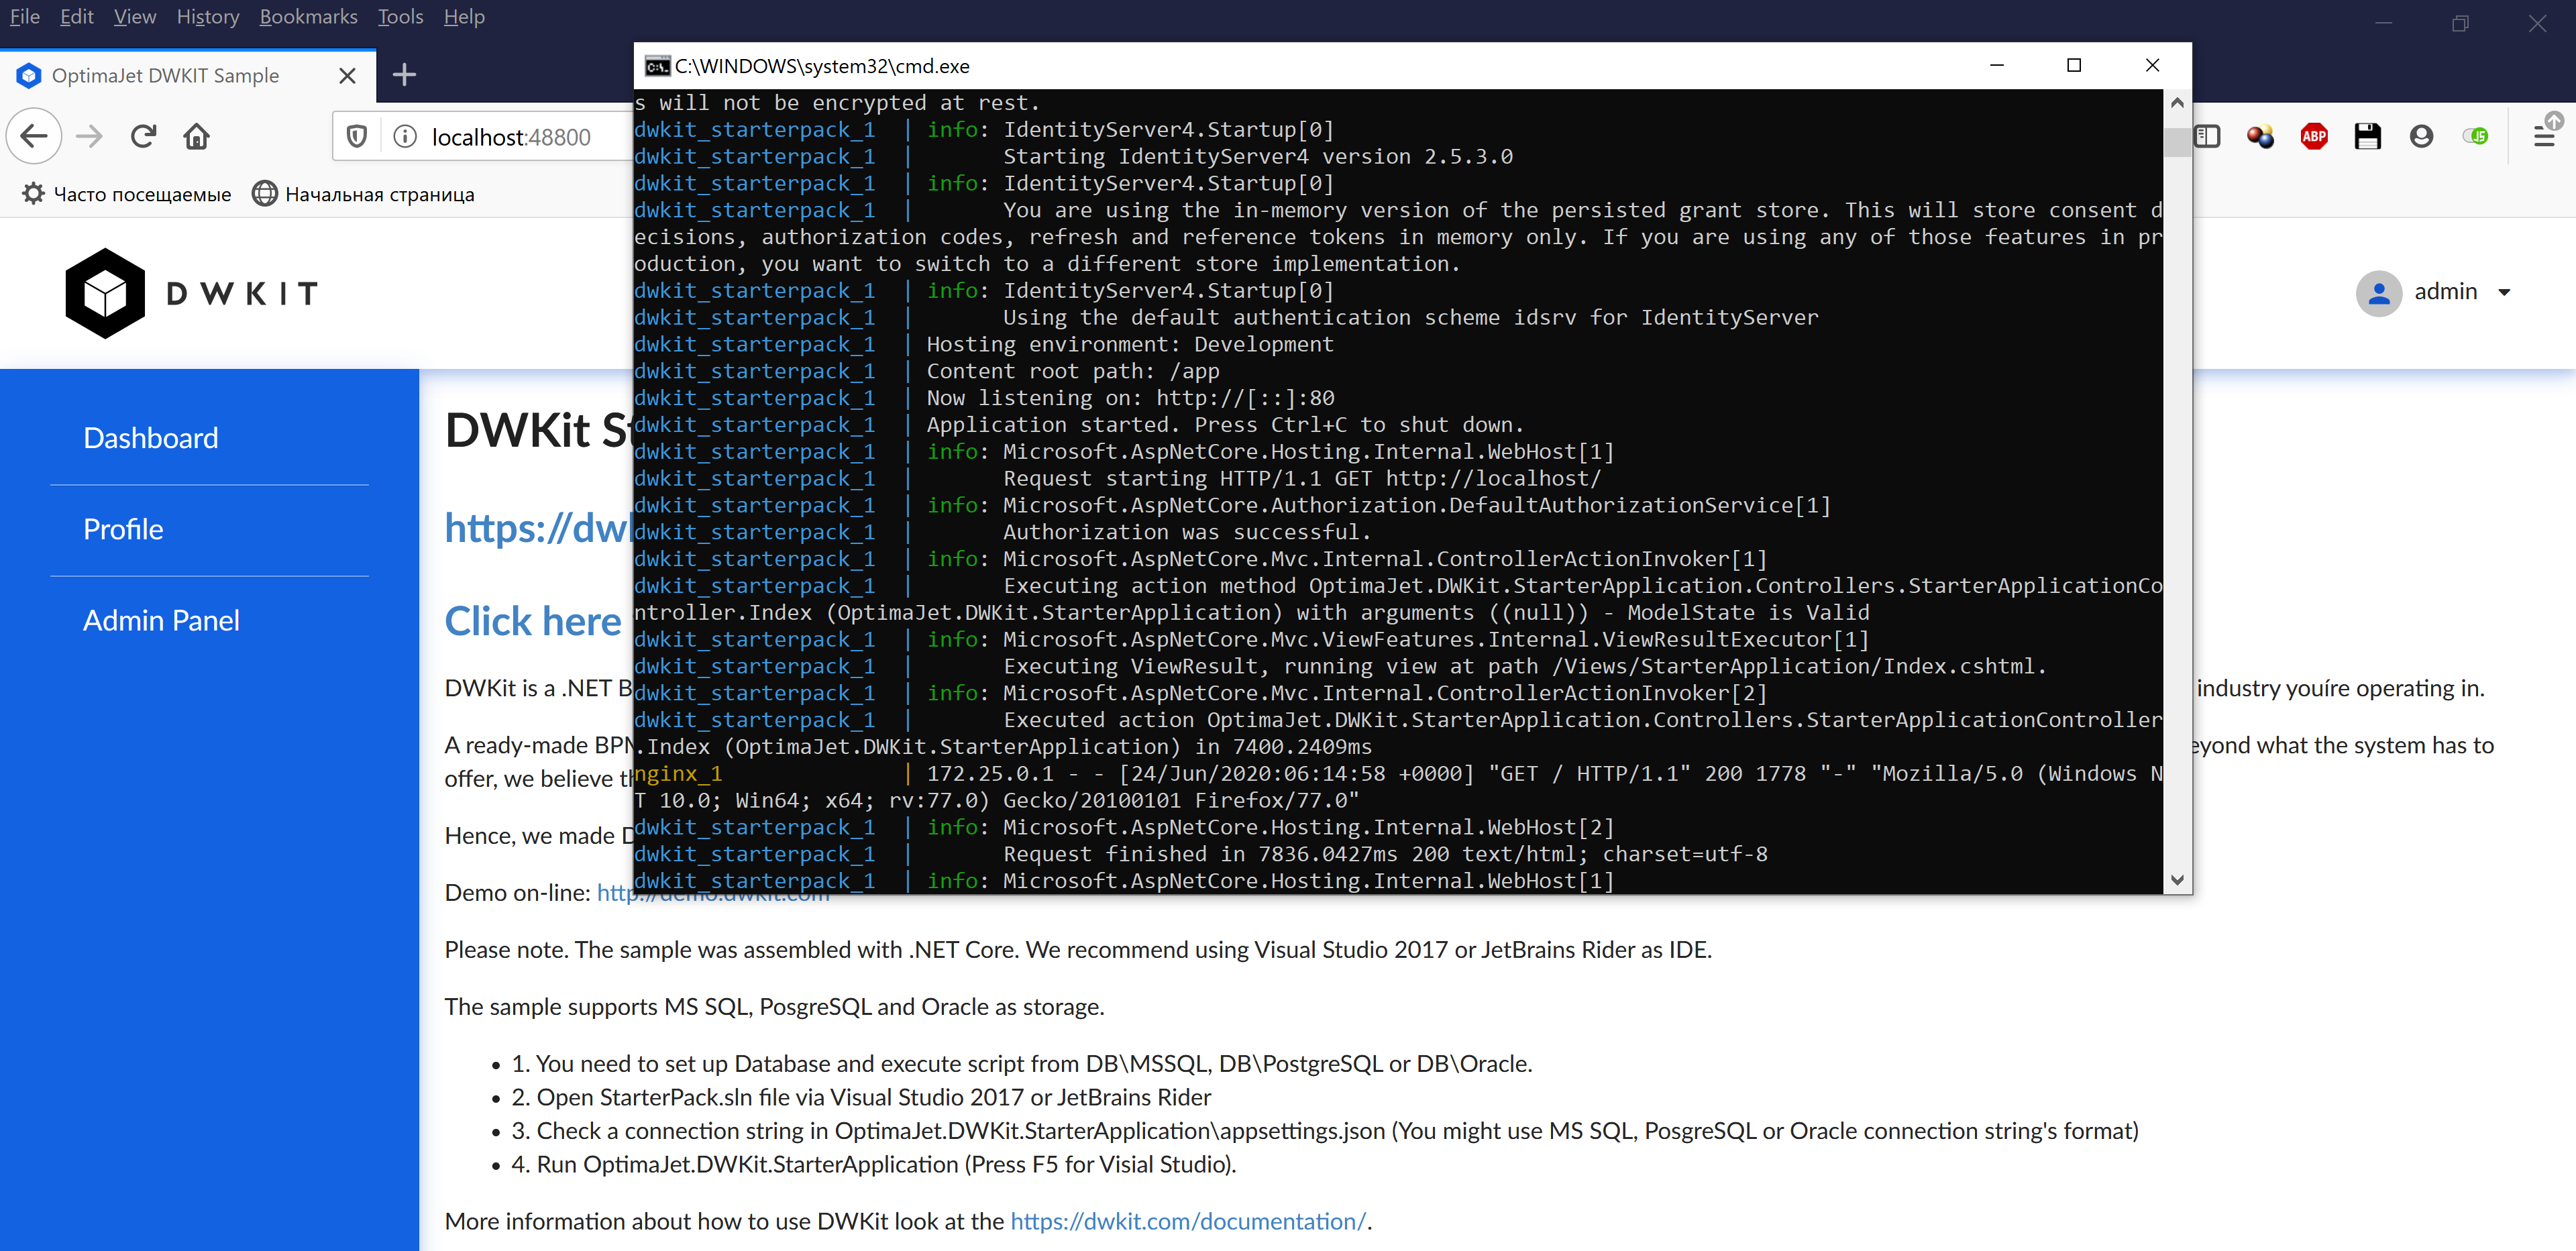Click the colored balls extension icon
The width and height of the screenshot is (2576, 1251).
tap(2260, 136)
